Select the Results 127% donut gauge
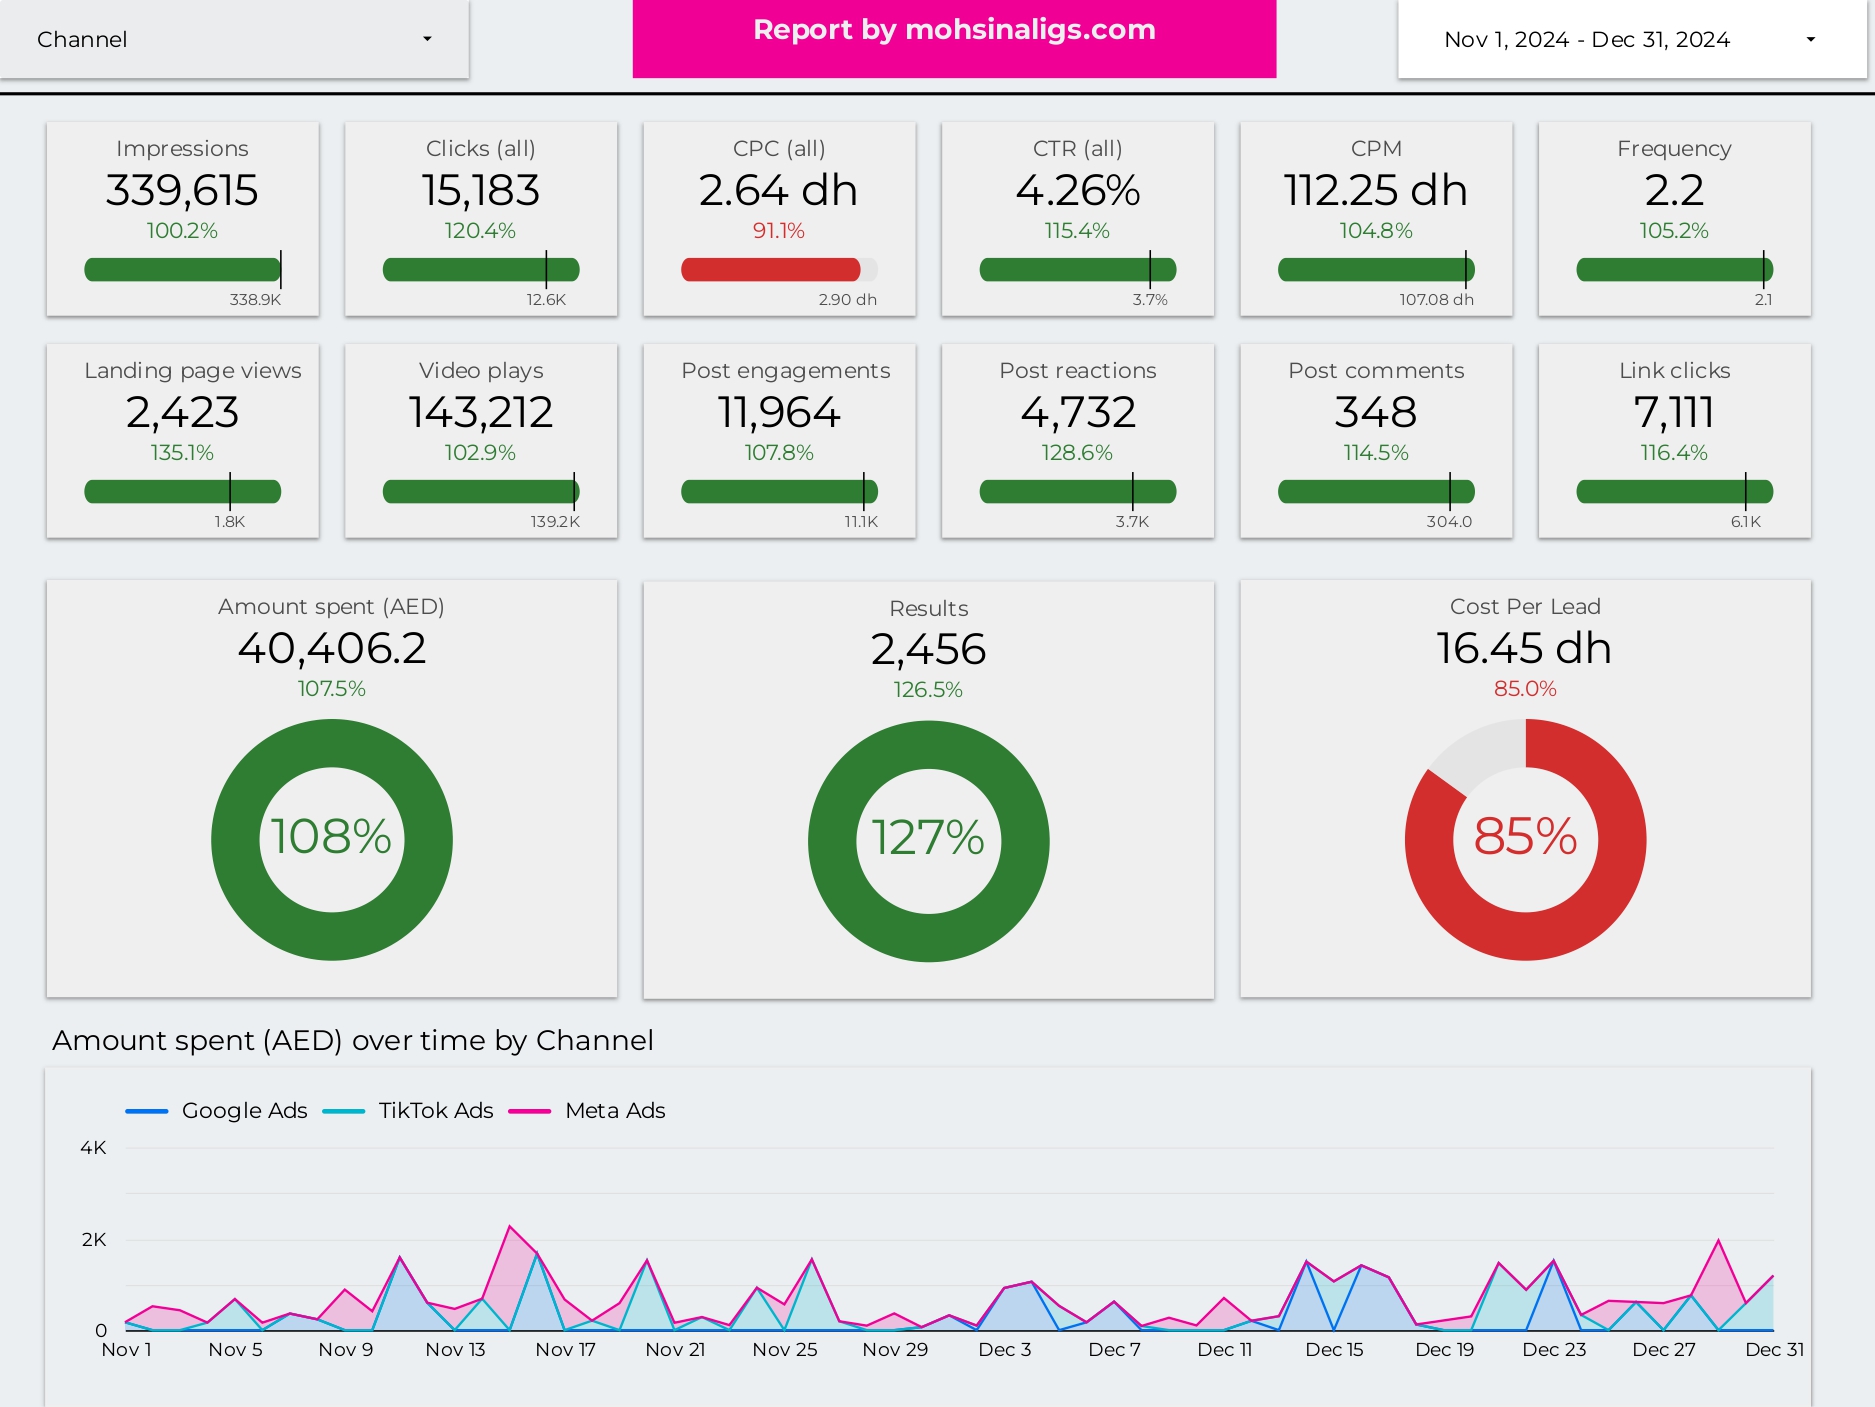Image resolution: width=1875 pixels, height=1407 pixels. tap(927, 840)
